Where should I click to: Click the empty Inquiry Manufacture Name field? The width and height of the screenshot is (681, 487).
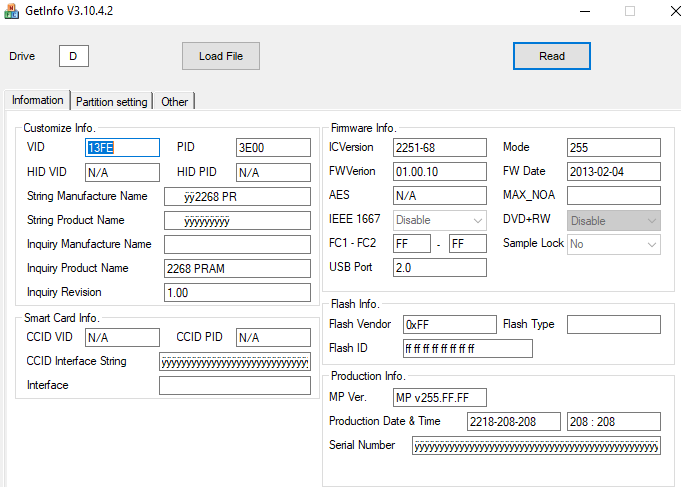237,245
